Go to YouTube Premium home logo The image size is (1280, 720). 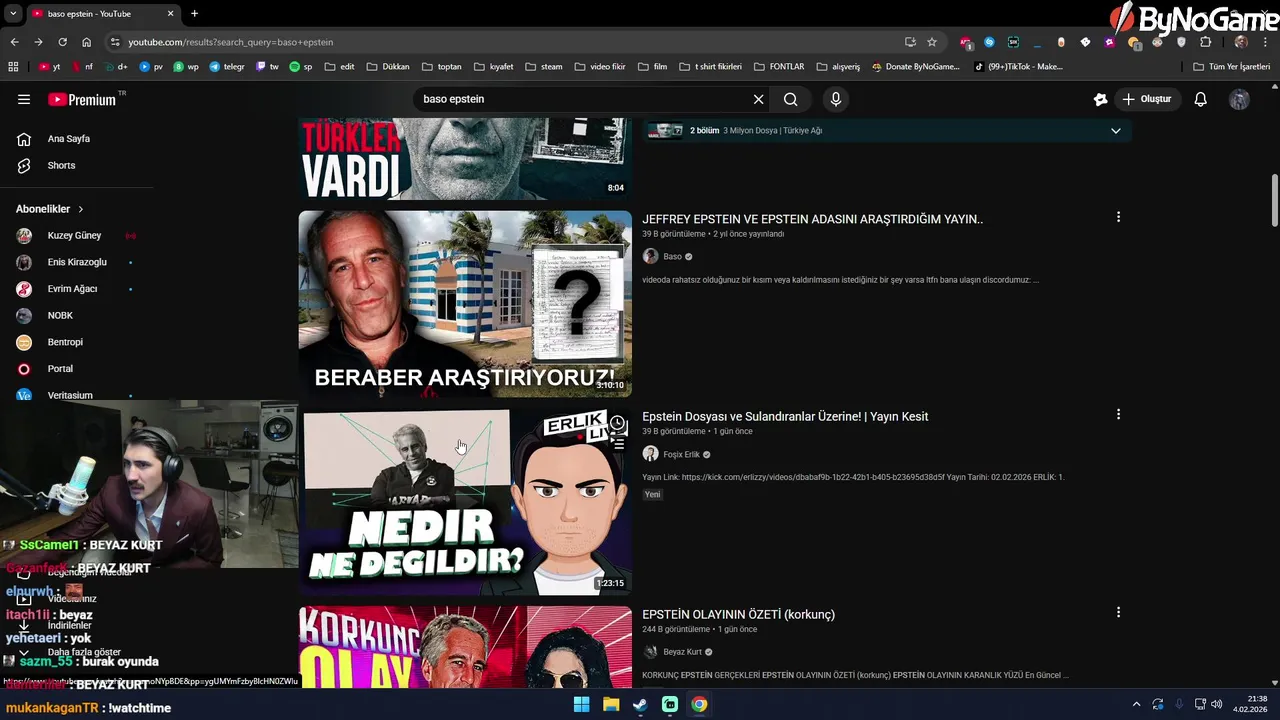click(x=84, y=99)
